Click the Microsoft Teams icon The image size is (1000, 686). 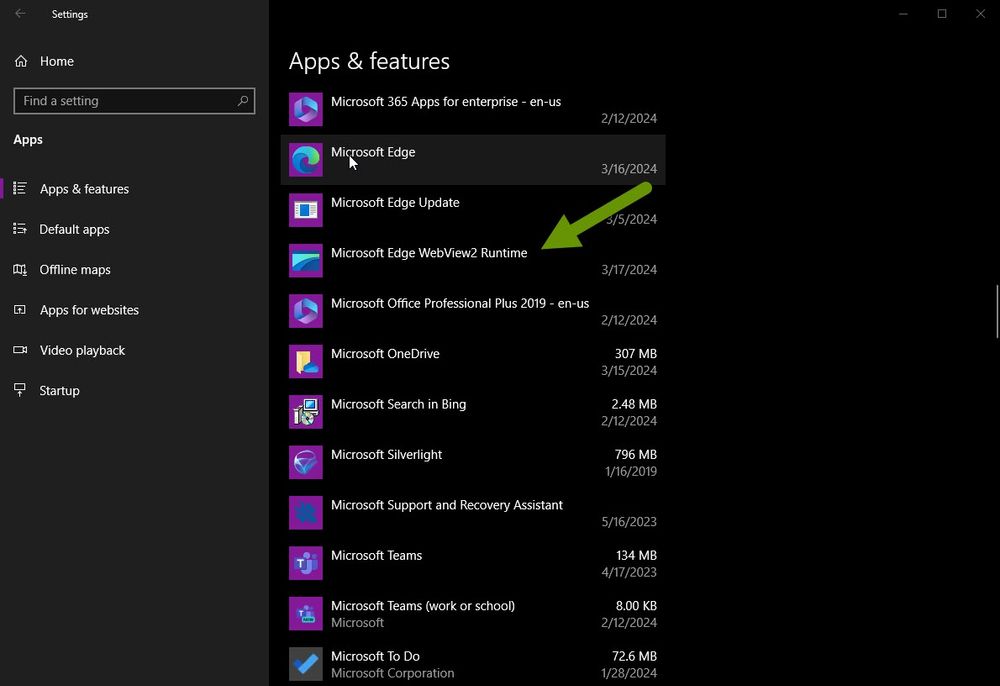[305, 563]
